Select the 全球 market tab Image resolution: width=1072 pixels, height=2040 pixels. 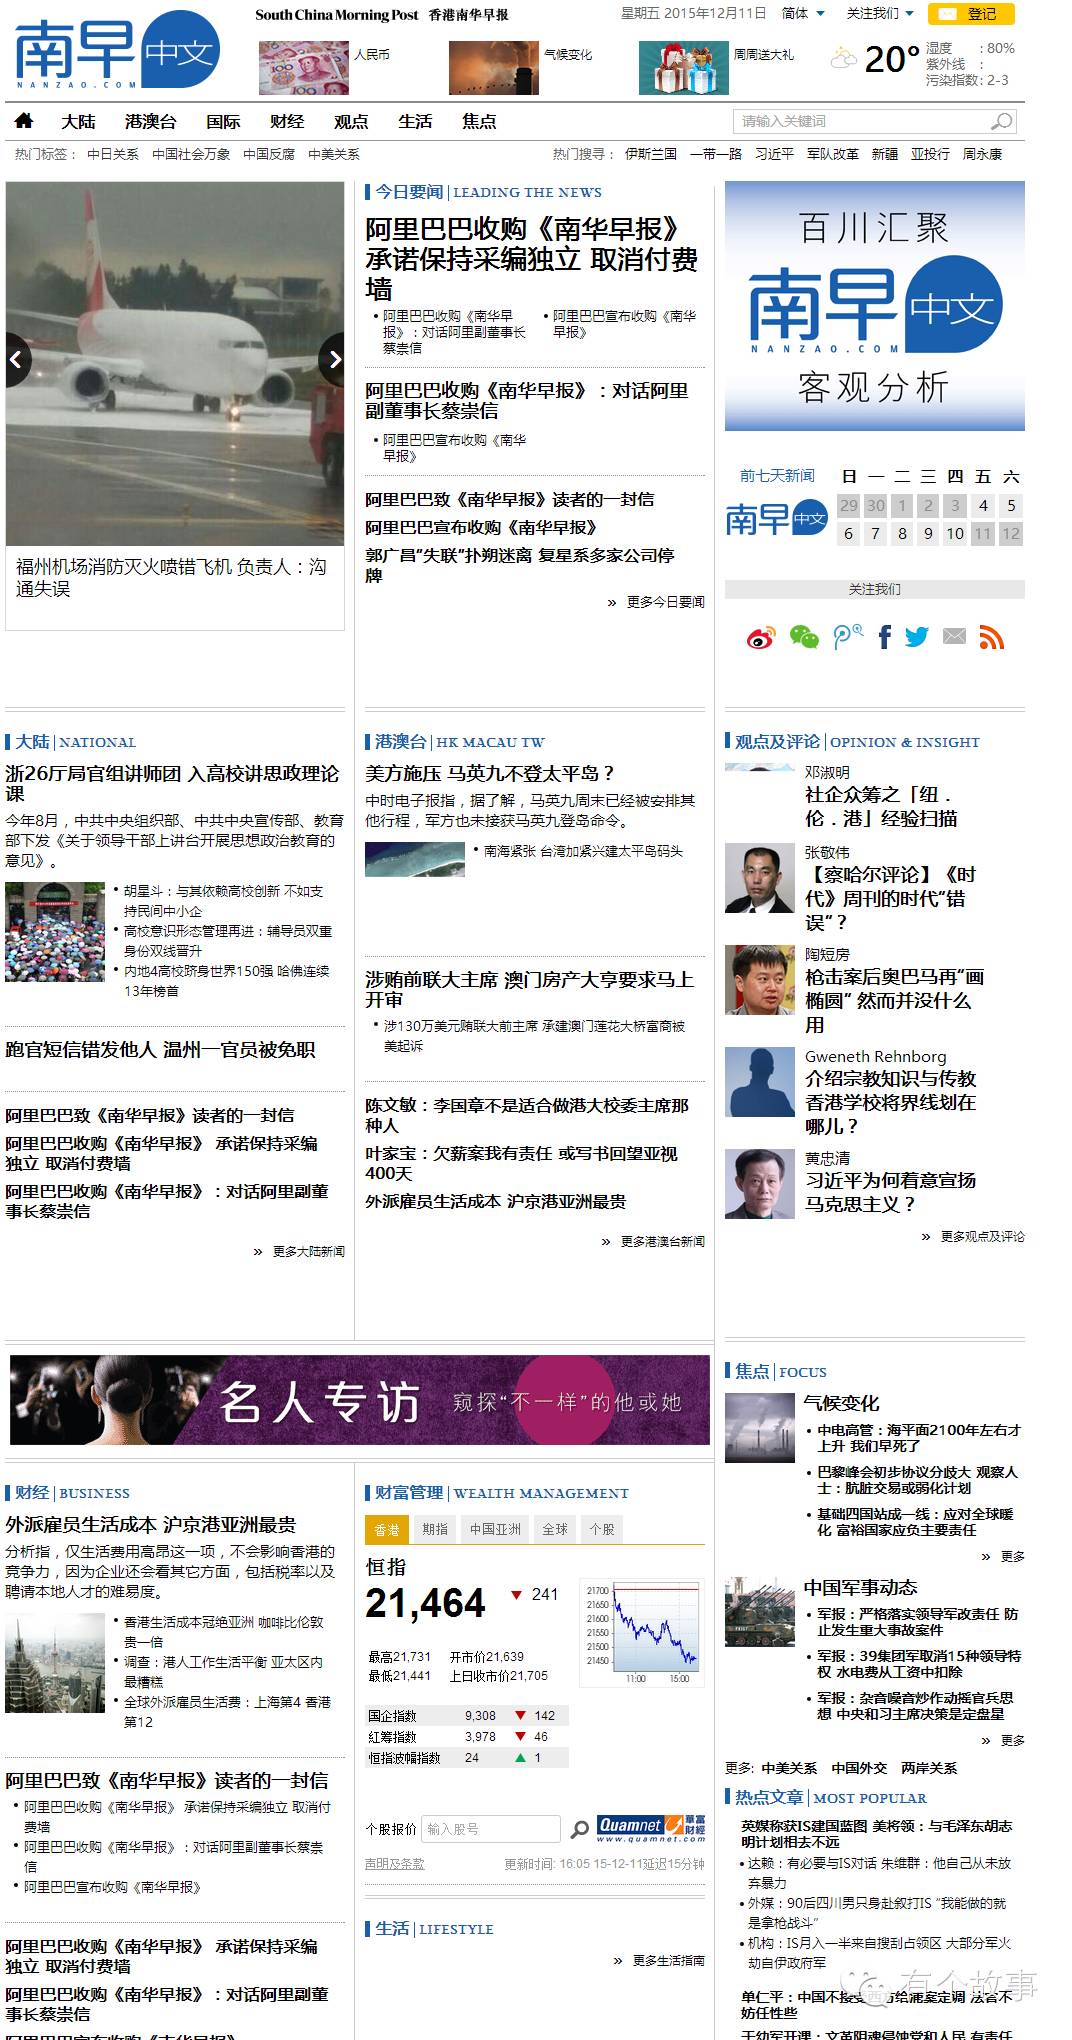click(555, 1529)
